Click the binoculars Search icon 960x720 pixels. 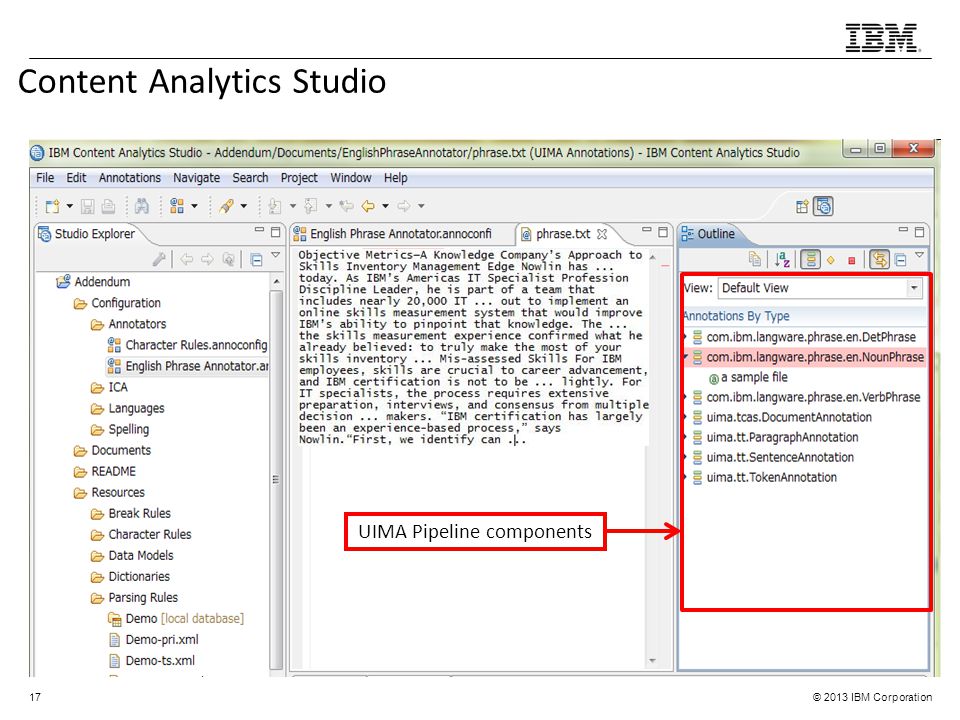point(141,206)
